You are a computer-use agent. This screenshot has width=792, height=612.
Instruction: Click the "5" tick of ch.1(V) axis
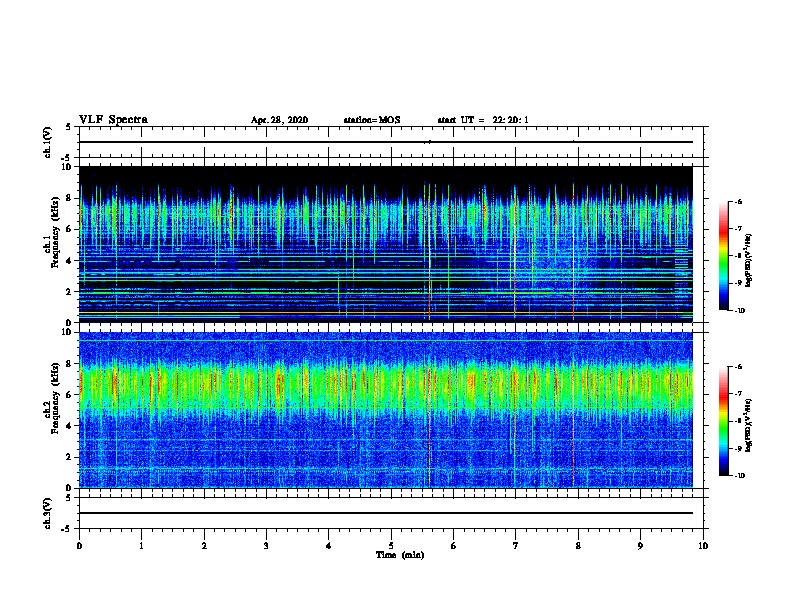pos(70,127)
